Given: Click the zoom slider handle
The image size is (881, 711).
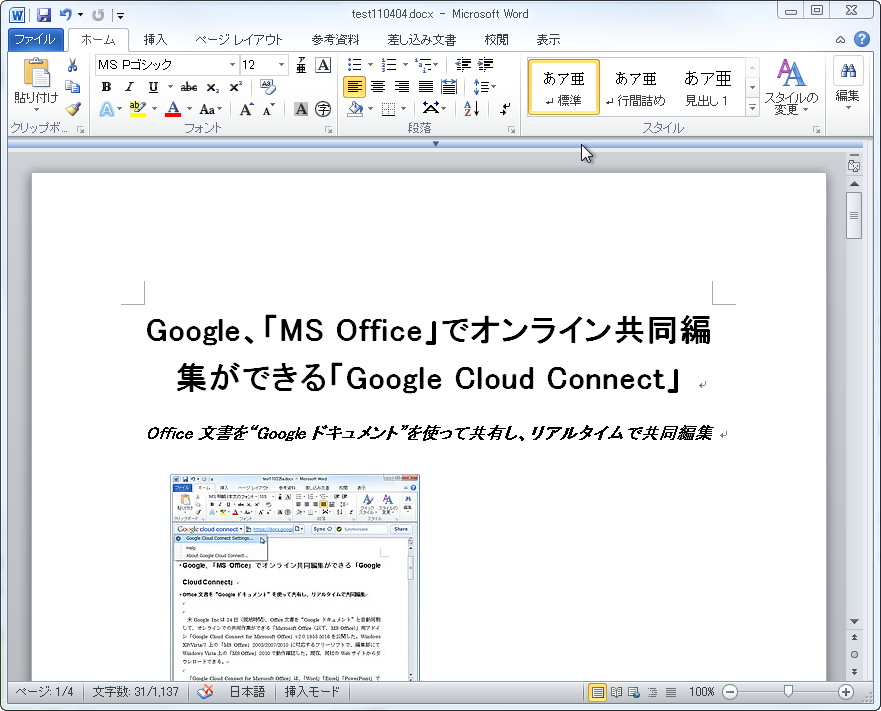Looking at the screenshot, I should [788, 691].
